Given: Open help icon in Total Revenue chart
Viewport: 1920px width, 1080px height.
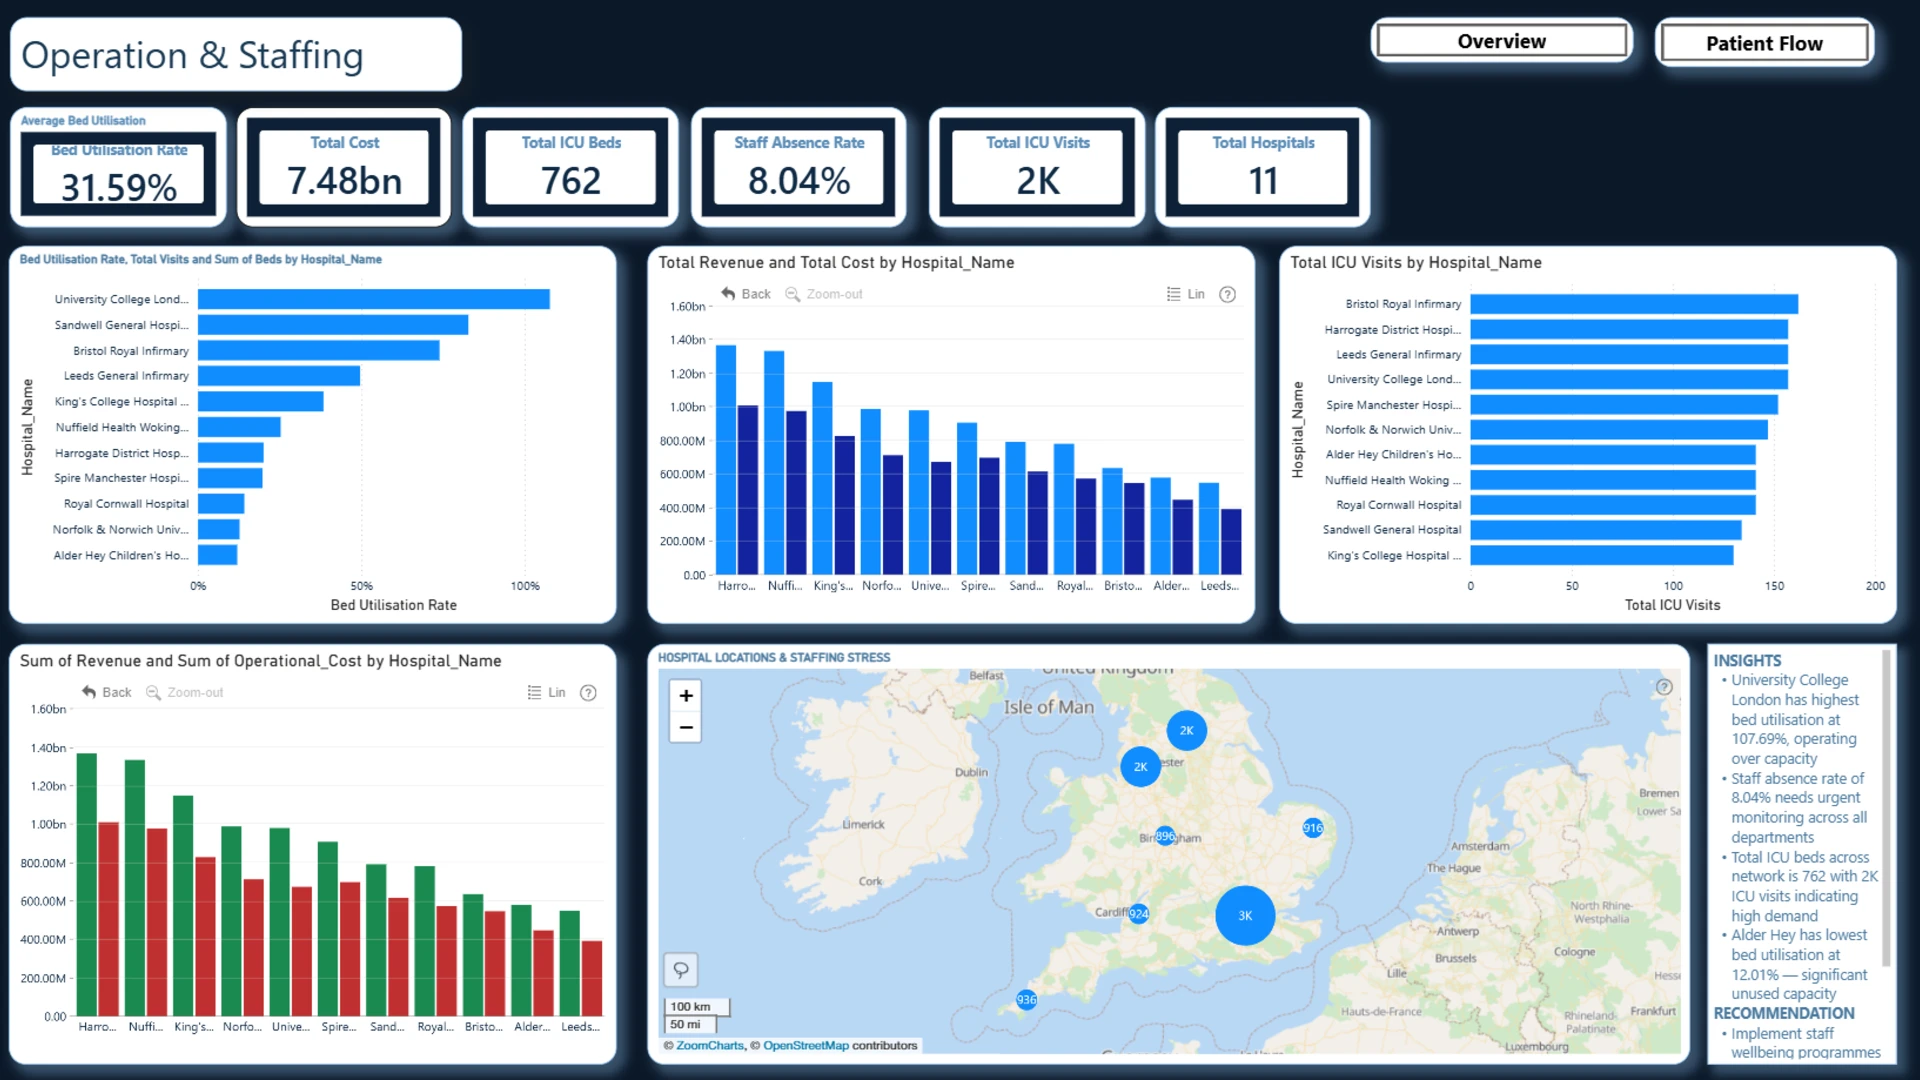Looking at the screenshot, I should coord(1228,294).
